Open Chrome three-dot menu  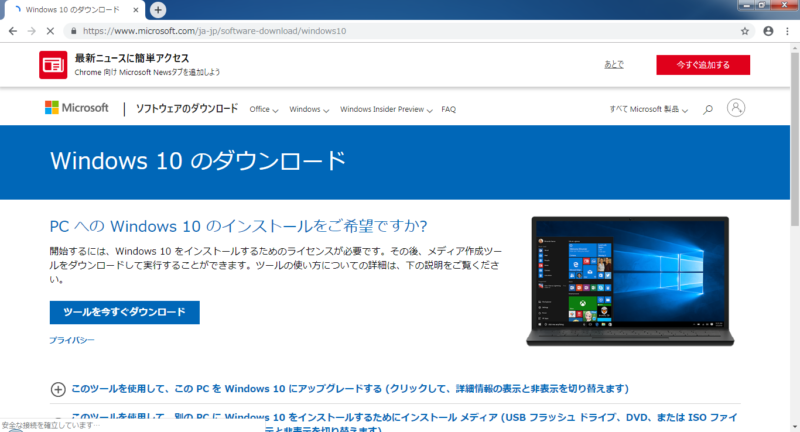[x=788, y=31]
